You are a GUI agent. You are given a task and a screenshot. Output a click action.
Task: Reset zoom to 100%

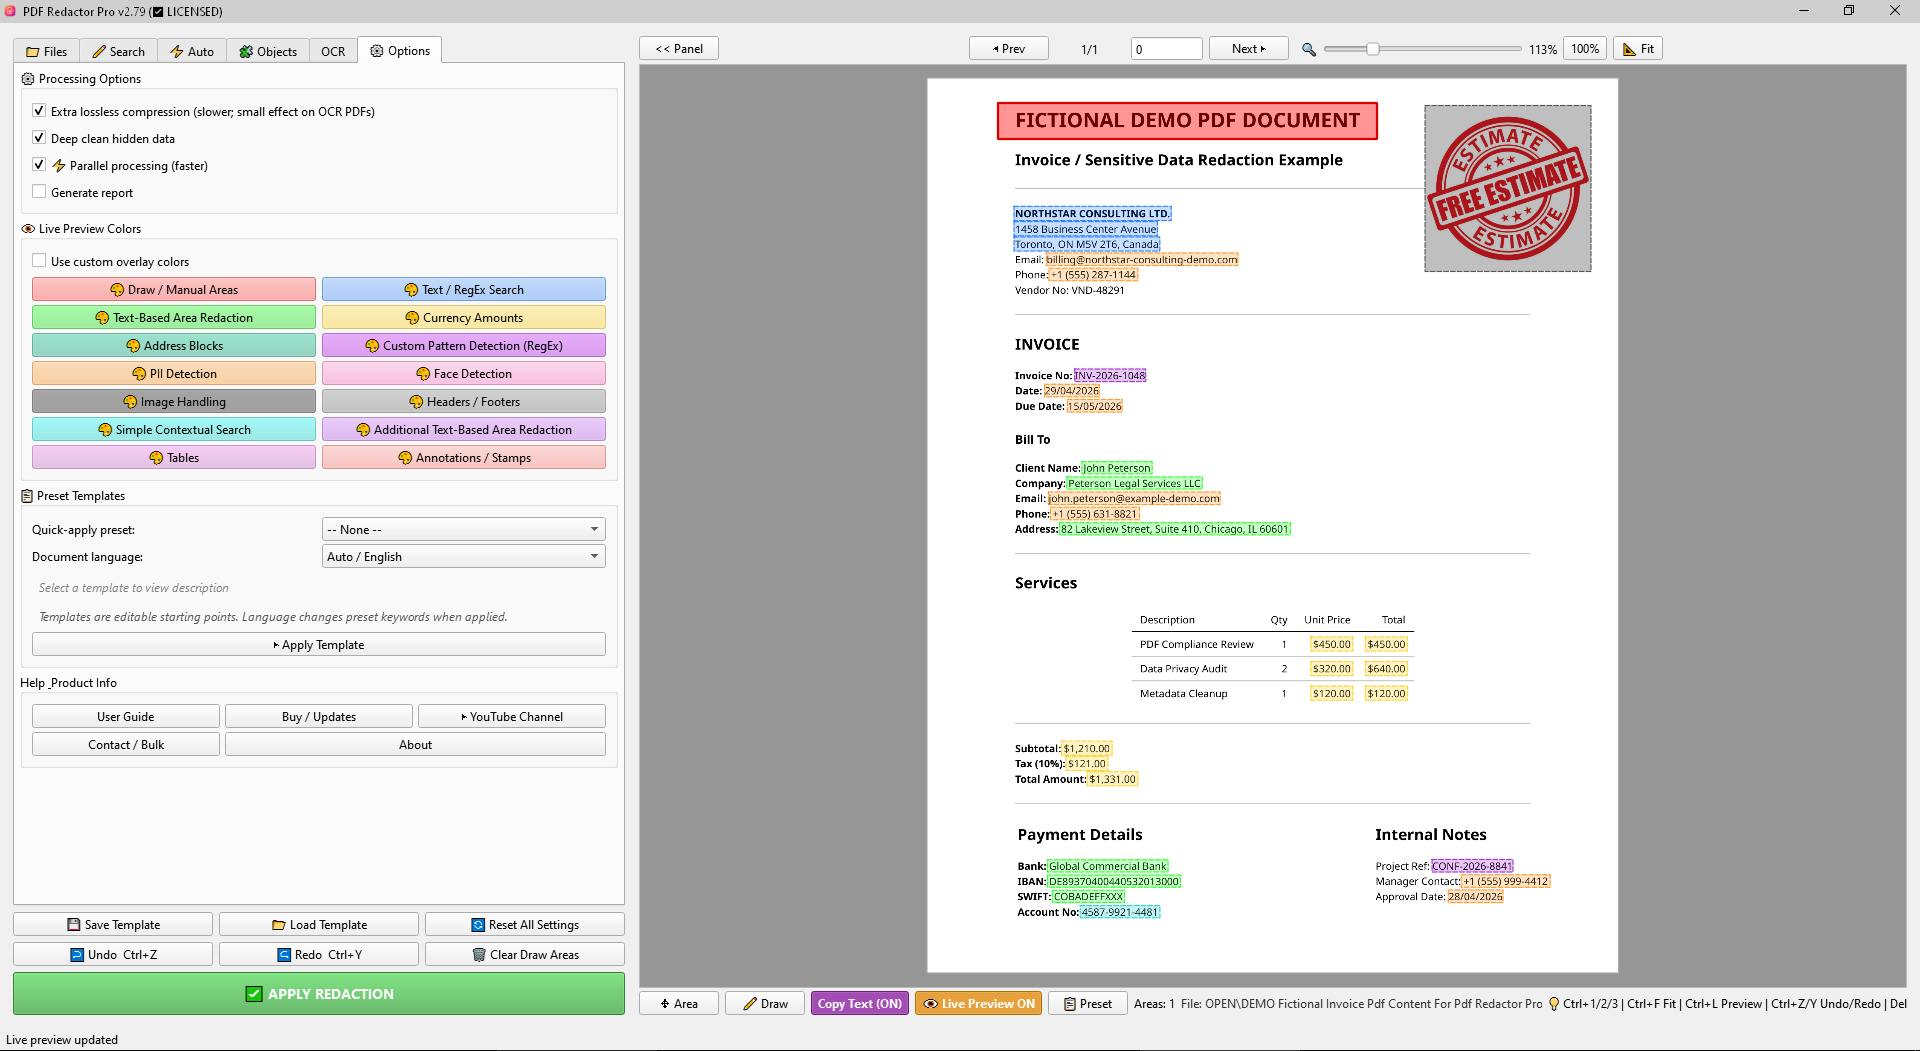(x=1585, y=49)
